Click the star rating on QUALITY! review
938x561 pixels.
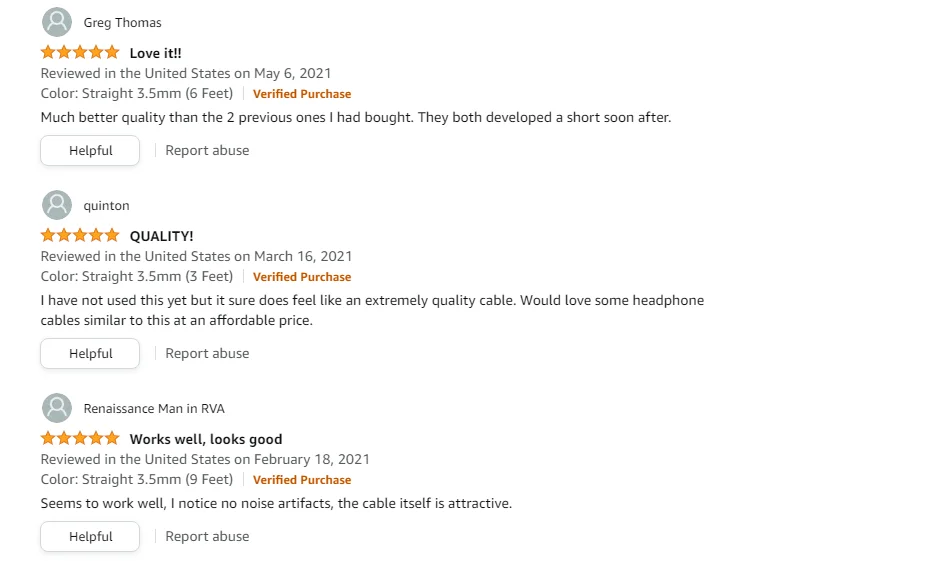pos(80,236)
